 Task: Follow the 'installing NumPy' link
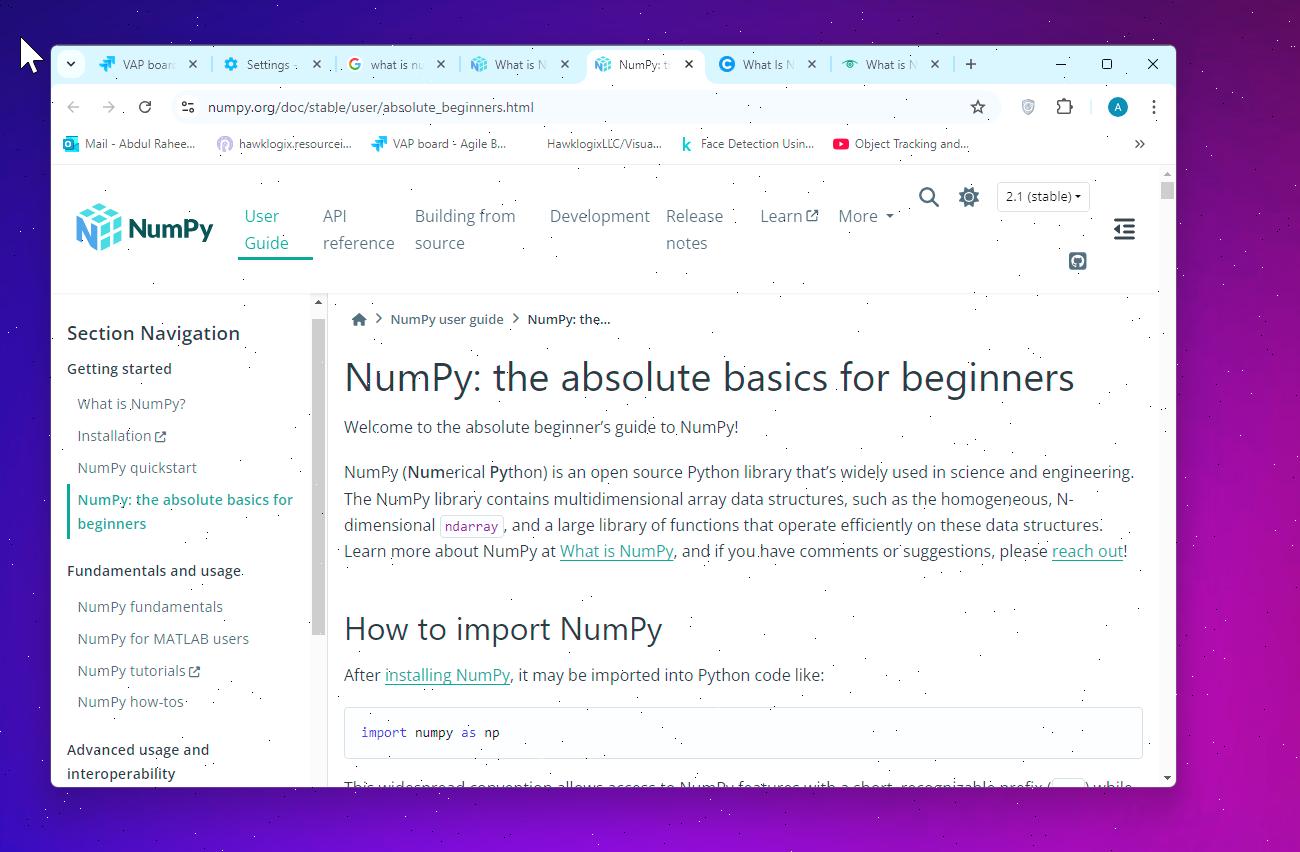(447, 675)
